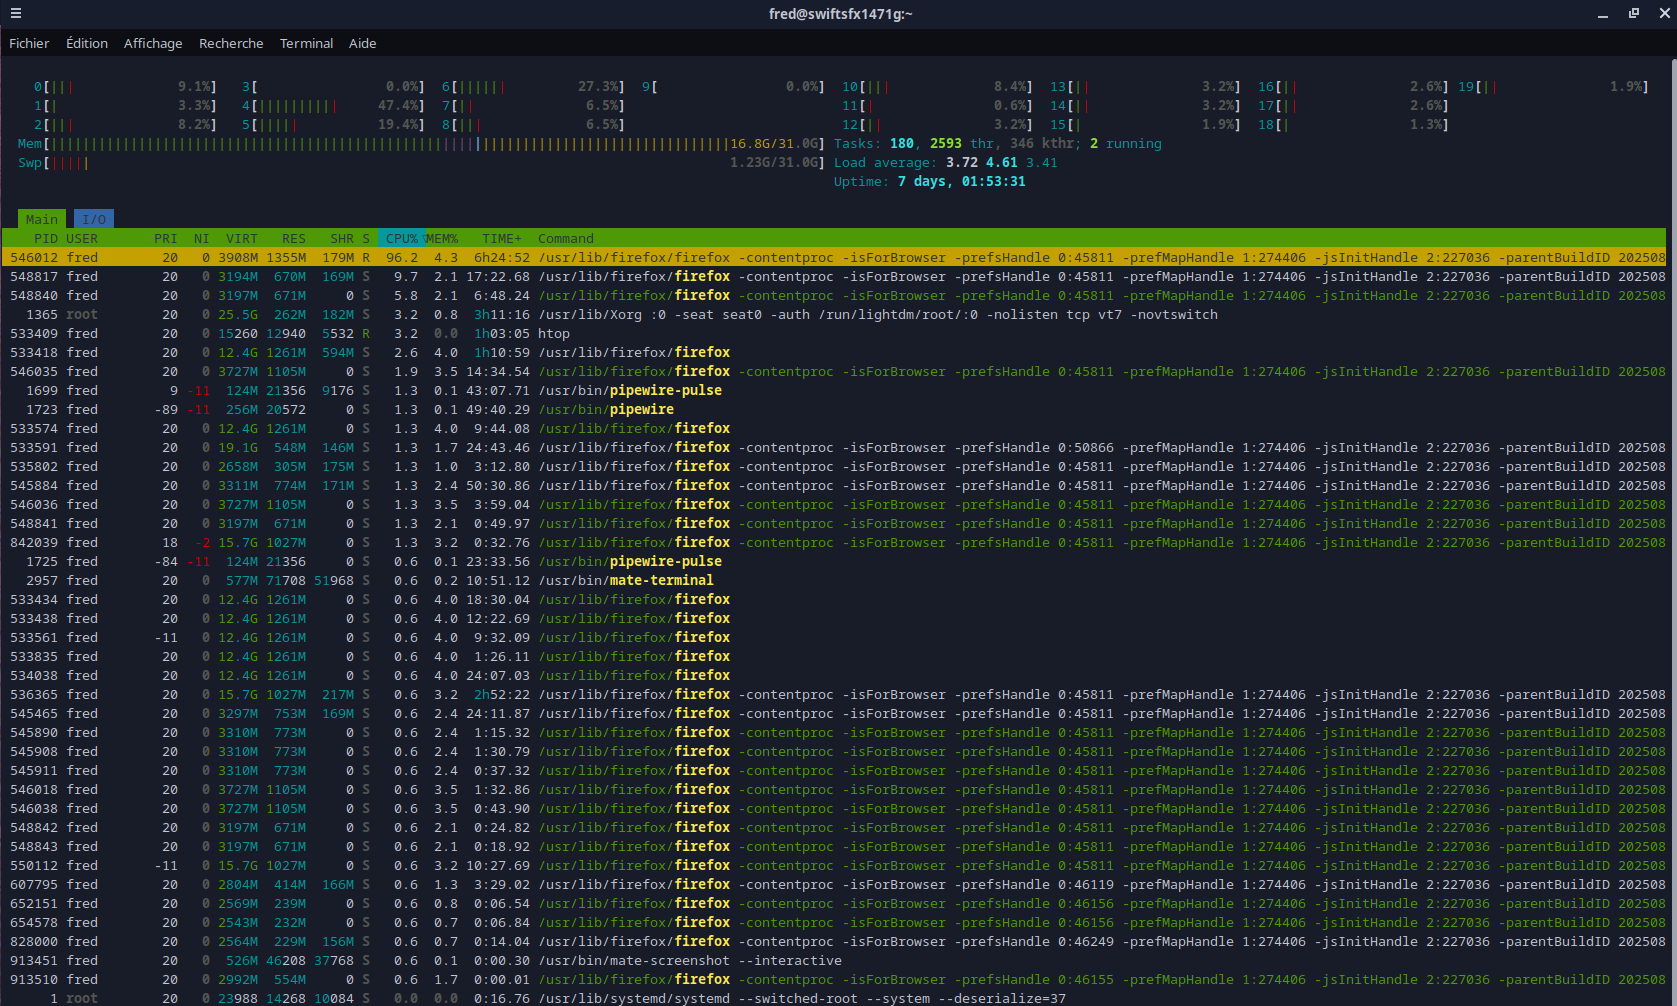Open the Édition menu
The width and height of the screenshot is (1677, 1006).
[x=87, y=43]
